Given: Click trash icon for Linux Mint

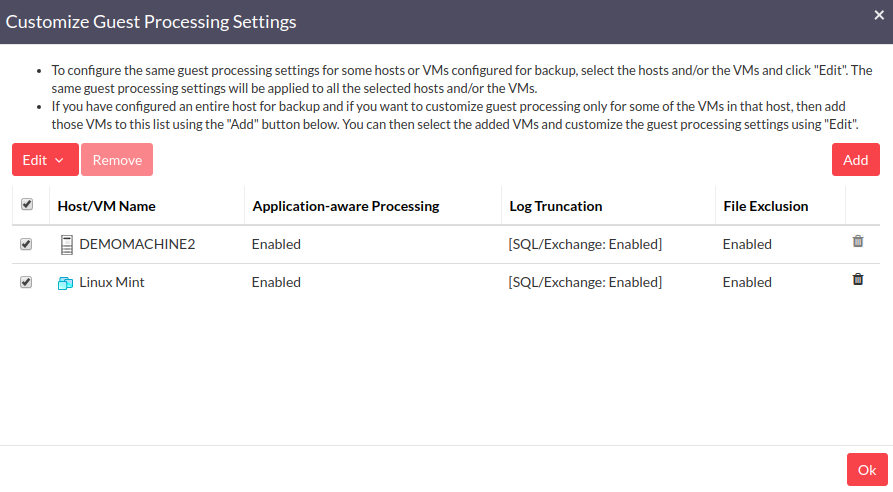Looking at the screenshot, I should tap(858, 279).
